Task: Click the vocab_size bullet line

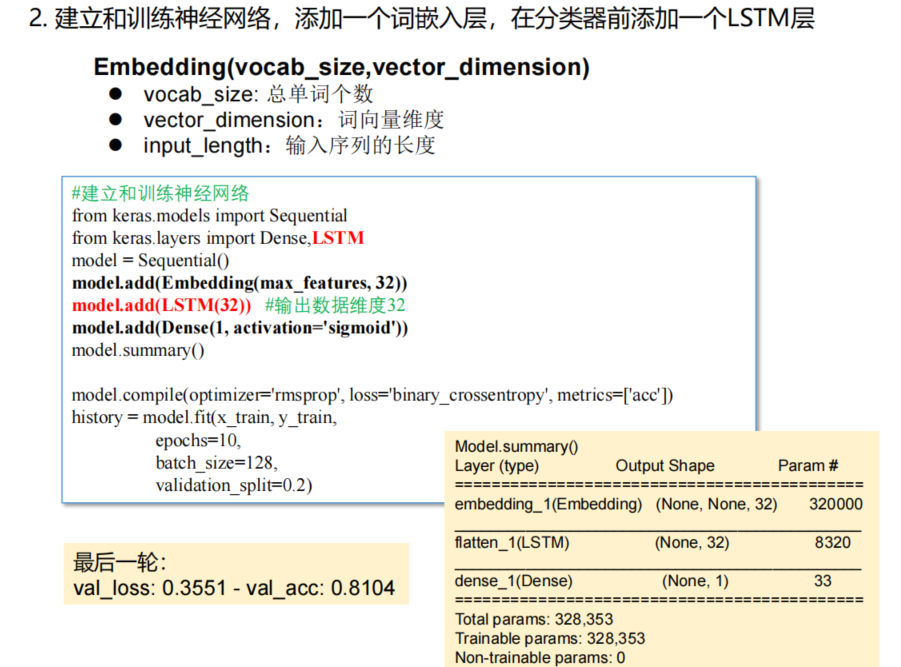Action: pyautogui.click(x=258, y=94)
